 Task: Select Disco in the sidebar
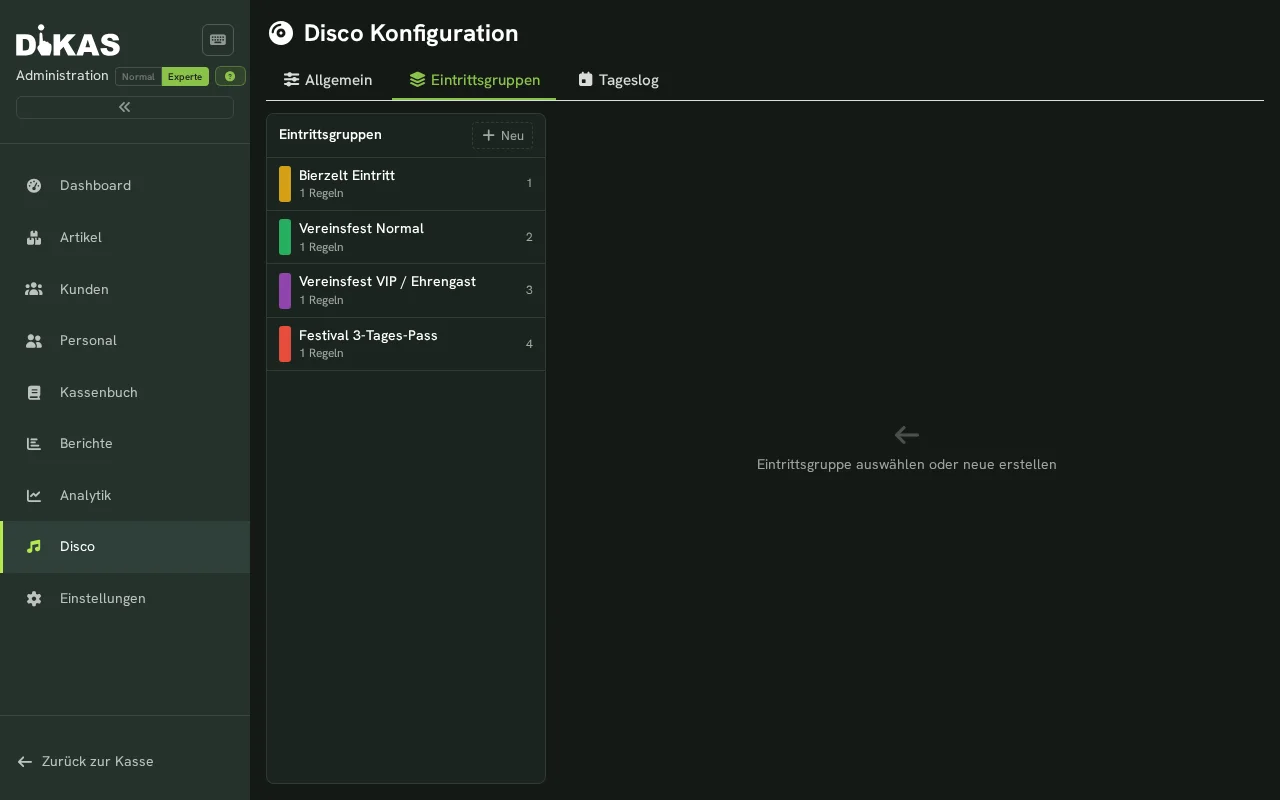click(x=125, y=546)
